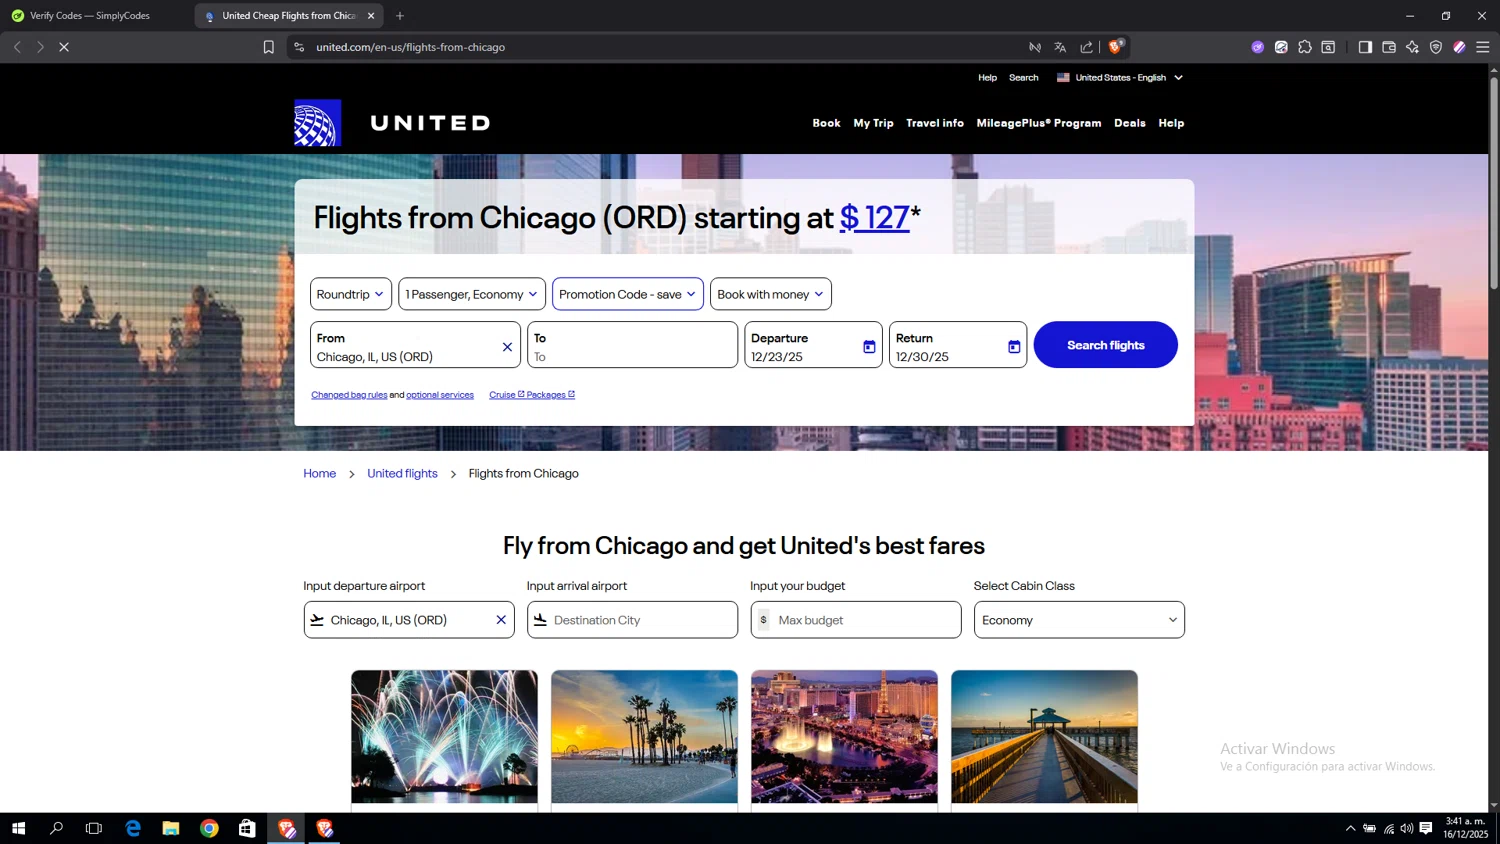Focus the To destination field
This screenshot has height=844, width=1500.
pos(632,345)
